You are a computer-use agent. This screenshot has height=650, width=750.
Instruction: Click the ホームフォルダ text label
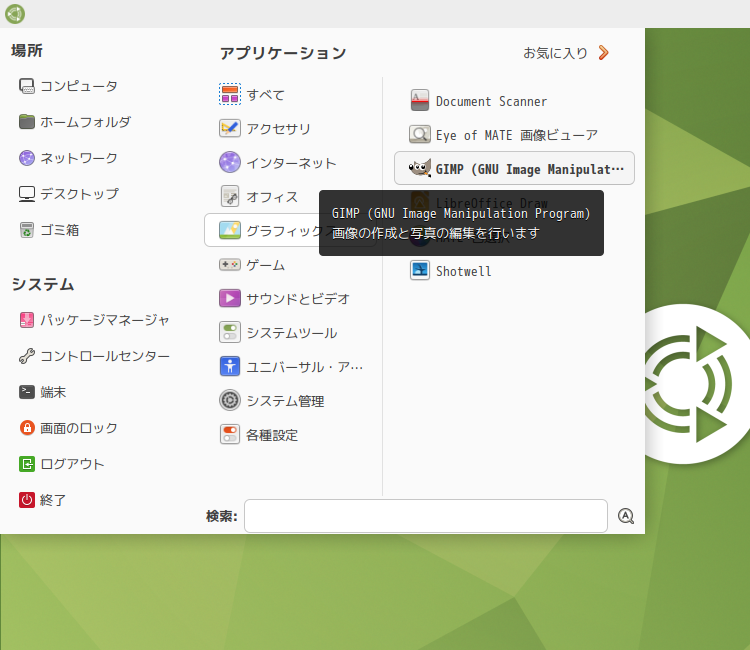[x=85, y=122]
